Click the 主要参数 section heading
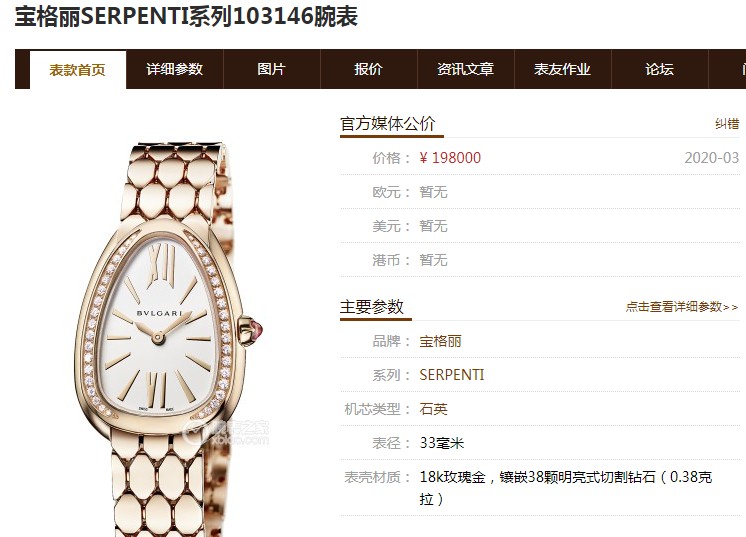Viewport: 746px width, 537px height. 372,307
